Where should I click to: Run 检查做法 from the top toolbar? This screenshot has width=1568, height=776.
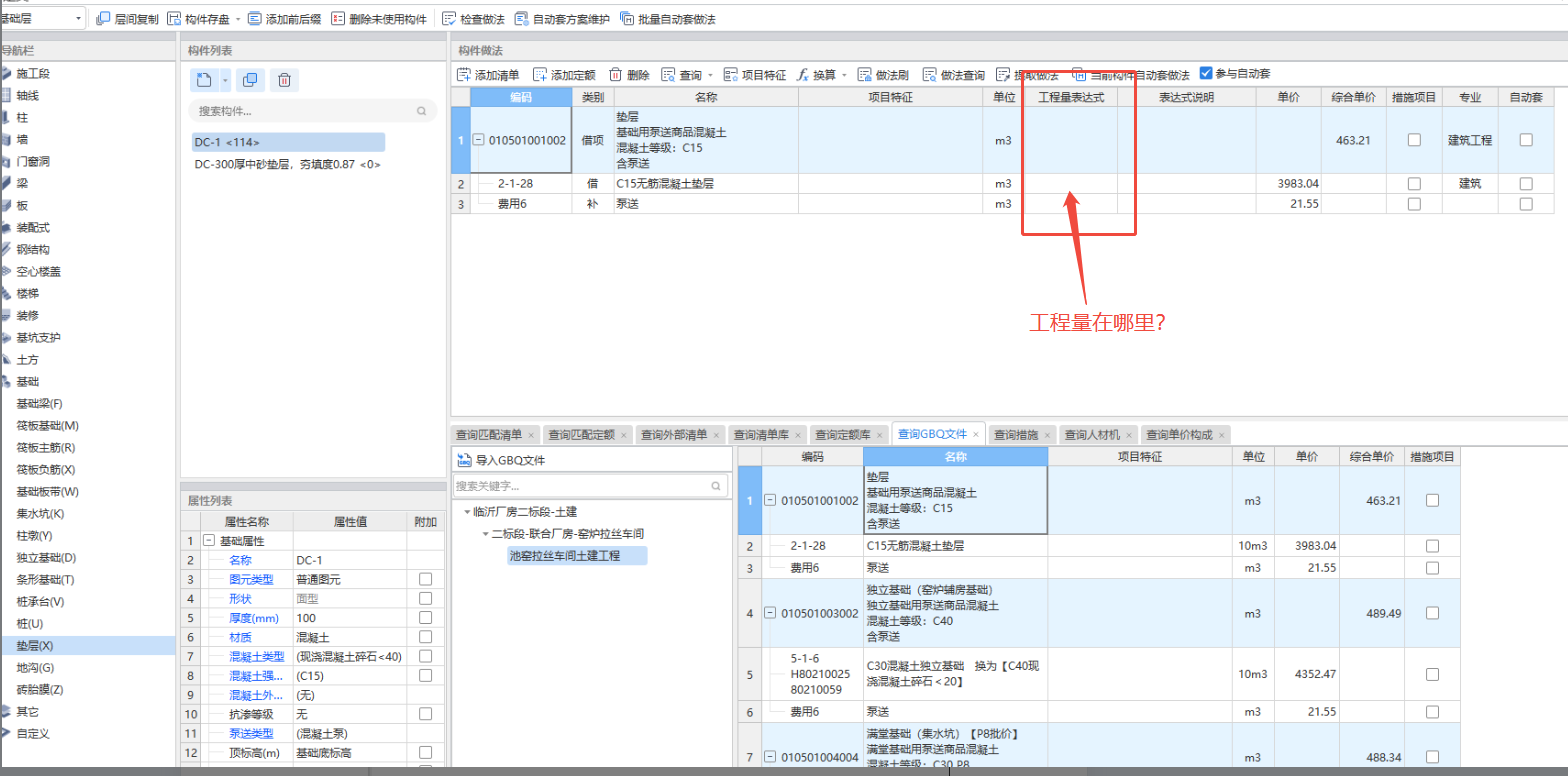[475, 19]
